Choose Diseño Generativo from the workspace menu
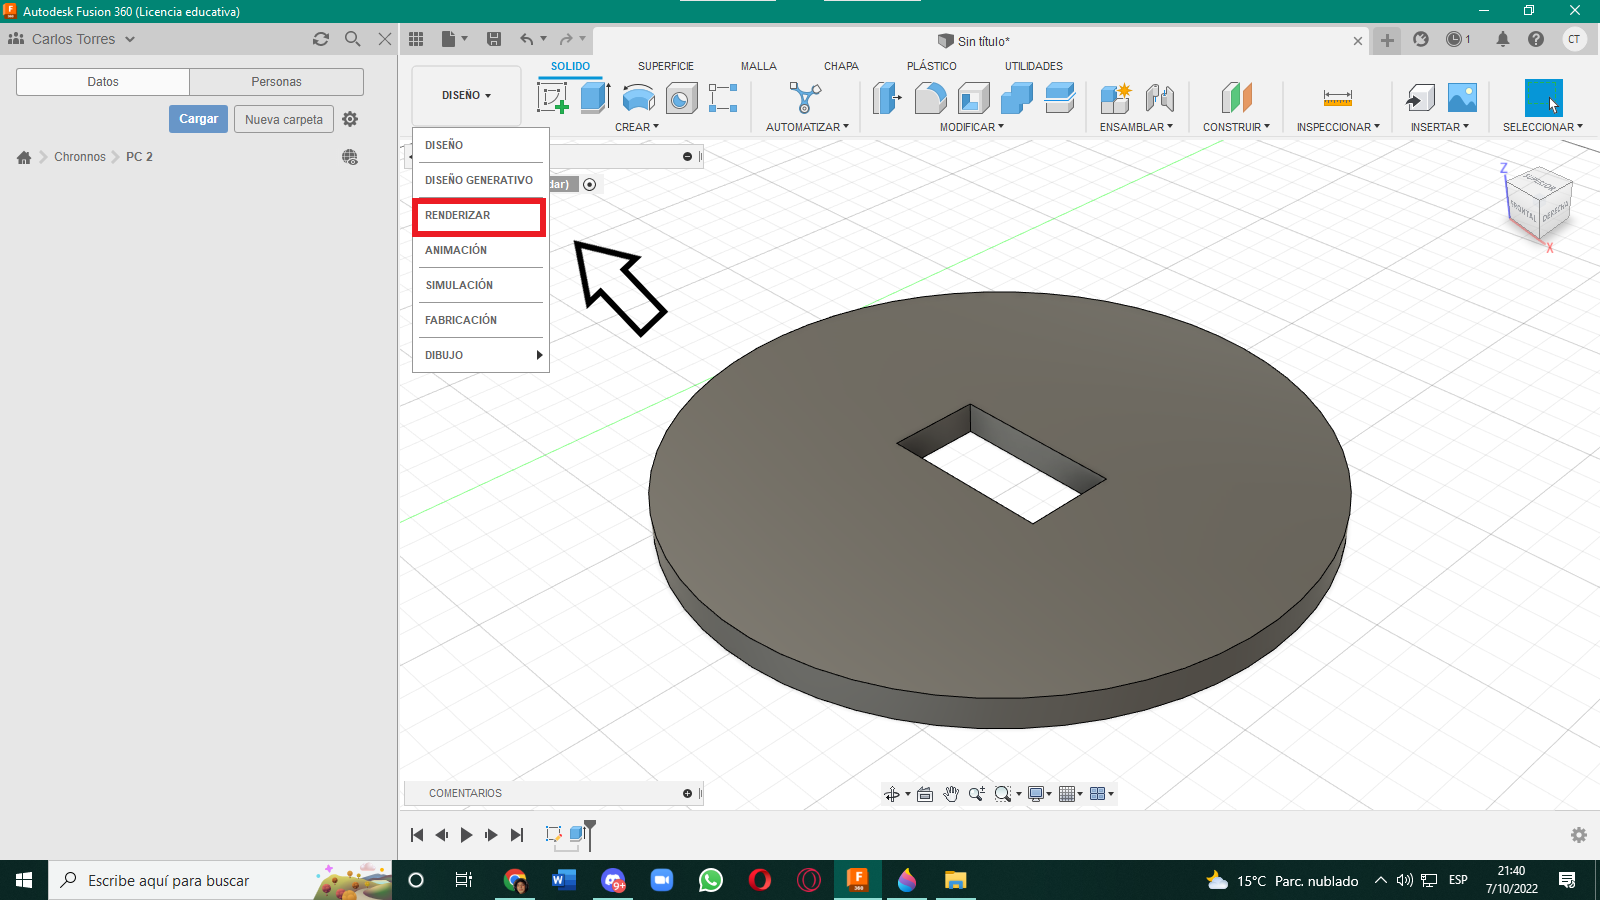 pos(480,180)
